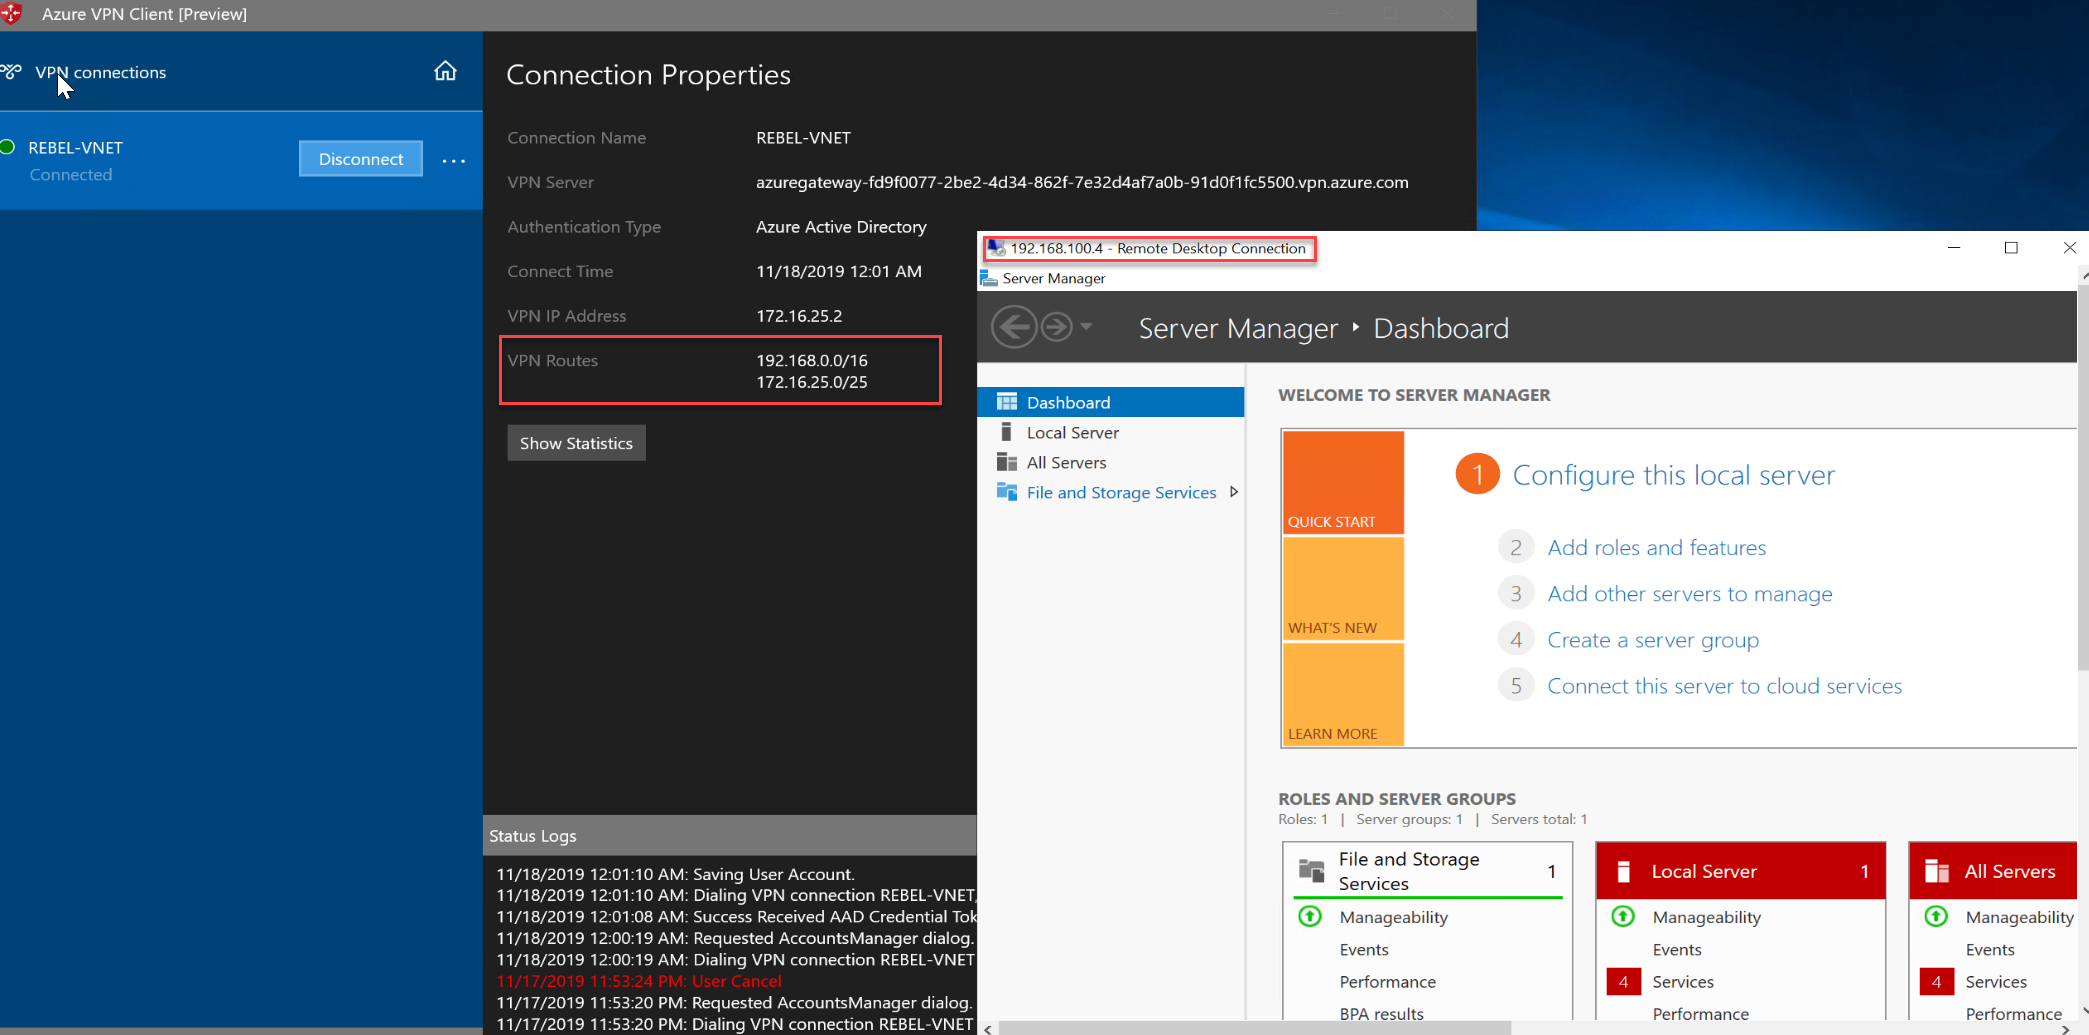
Task: Click the Azure VPN Client app icon in title bar
Action: pyautogui.click(x=12, y=14)
